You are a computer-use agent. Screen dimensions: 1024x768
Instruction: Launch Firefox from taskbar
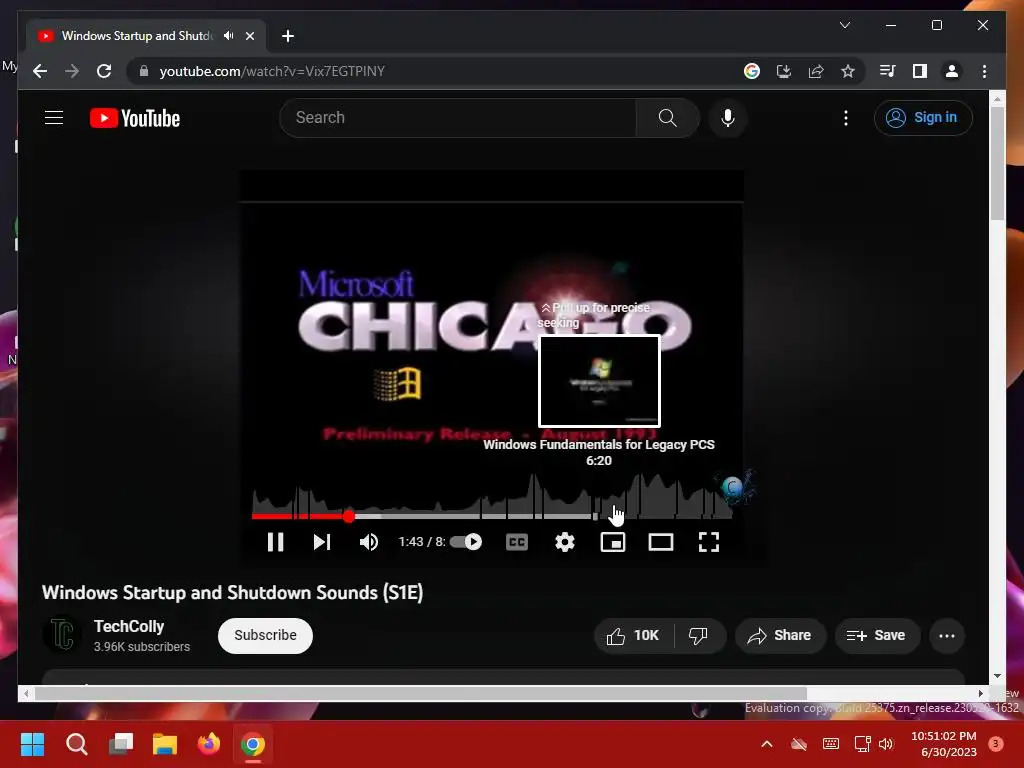[209, 744]
